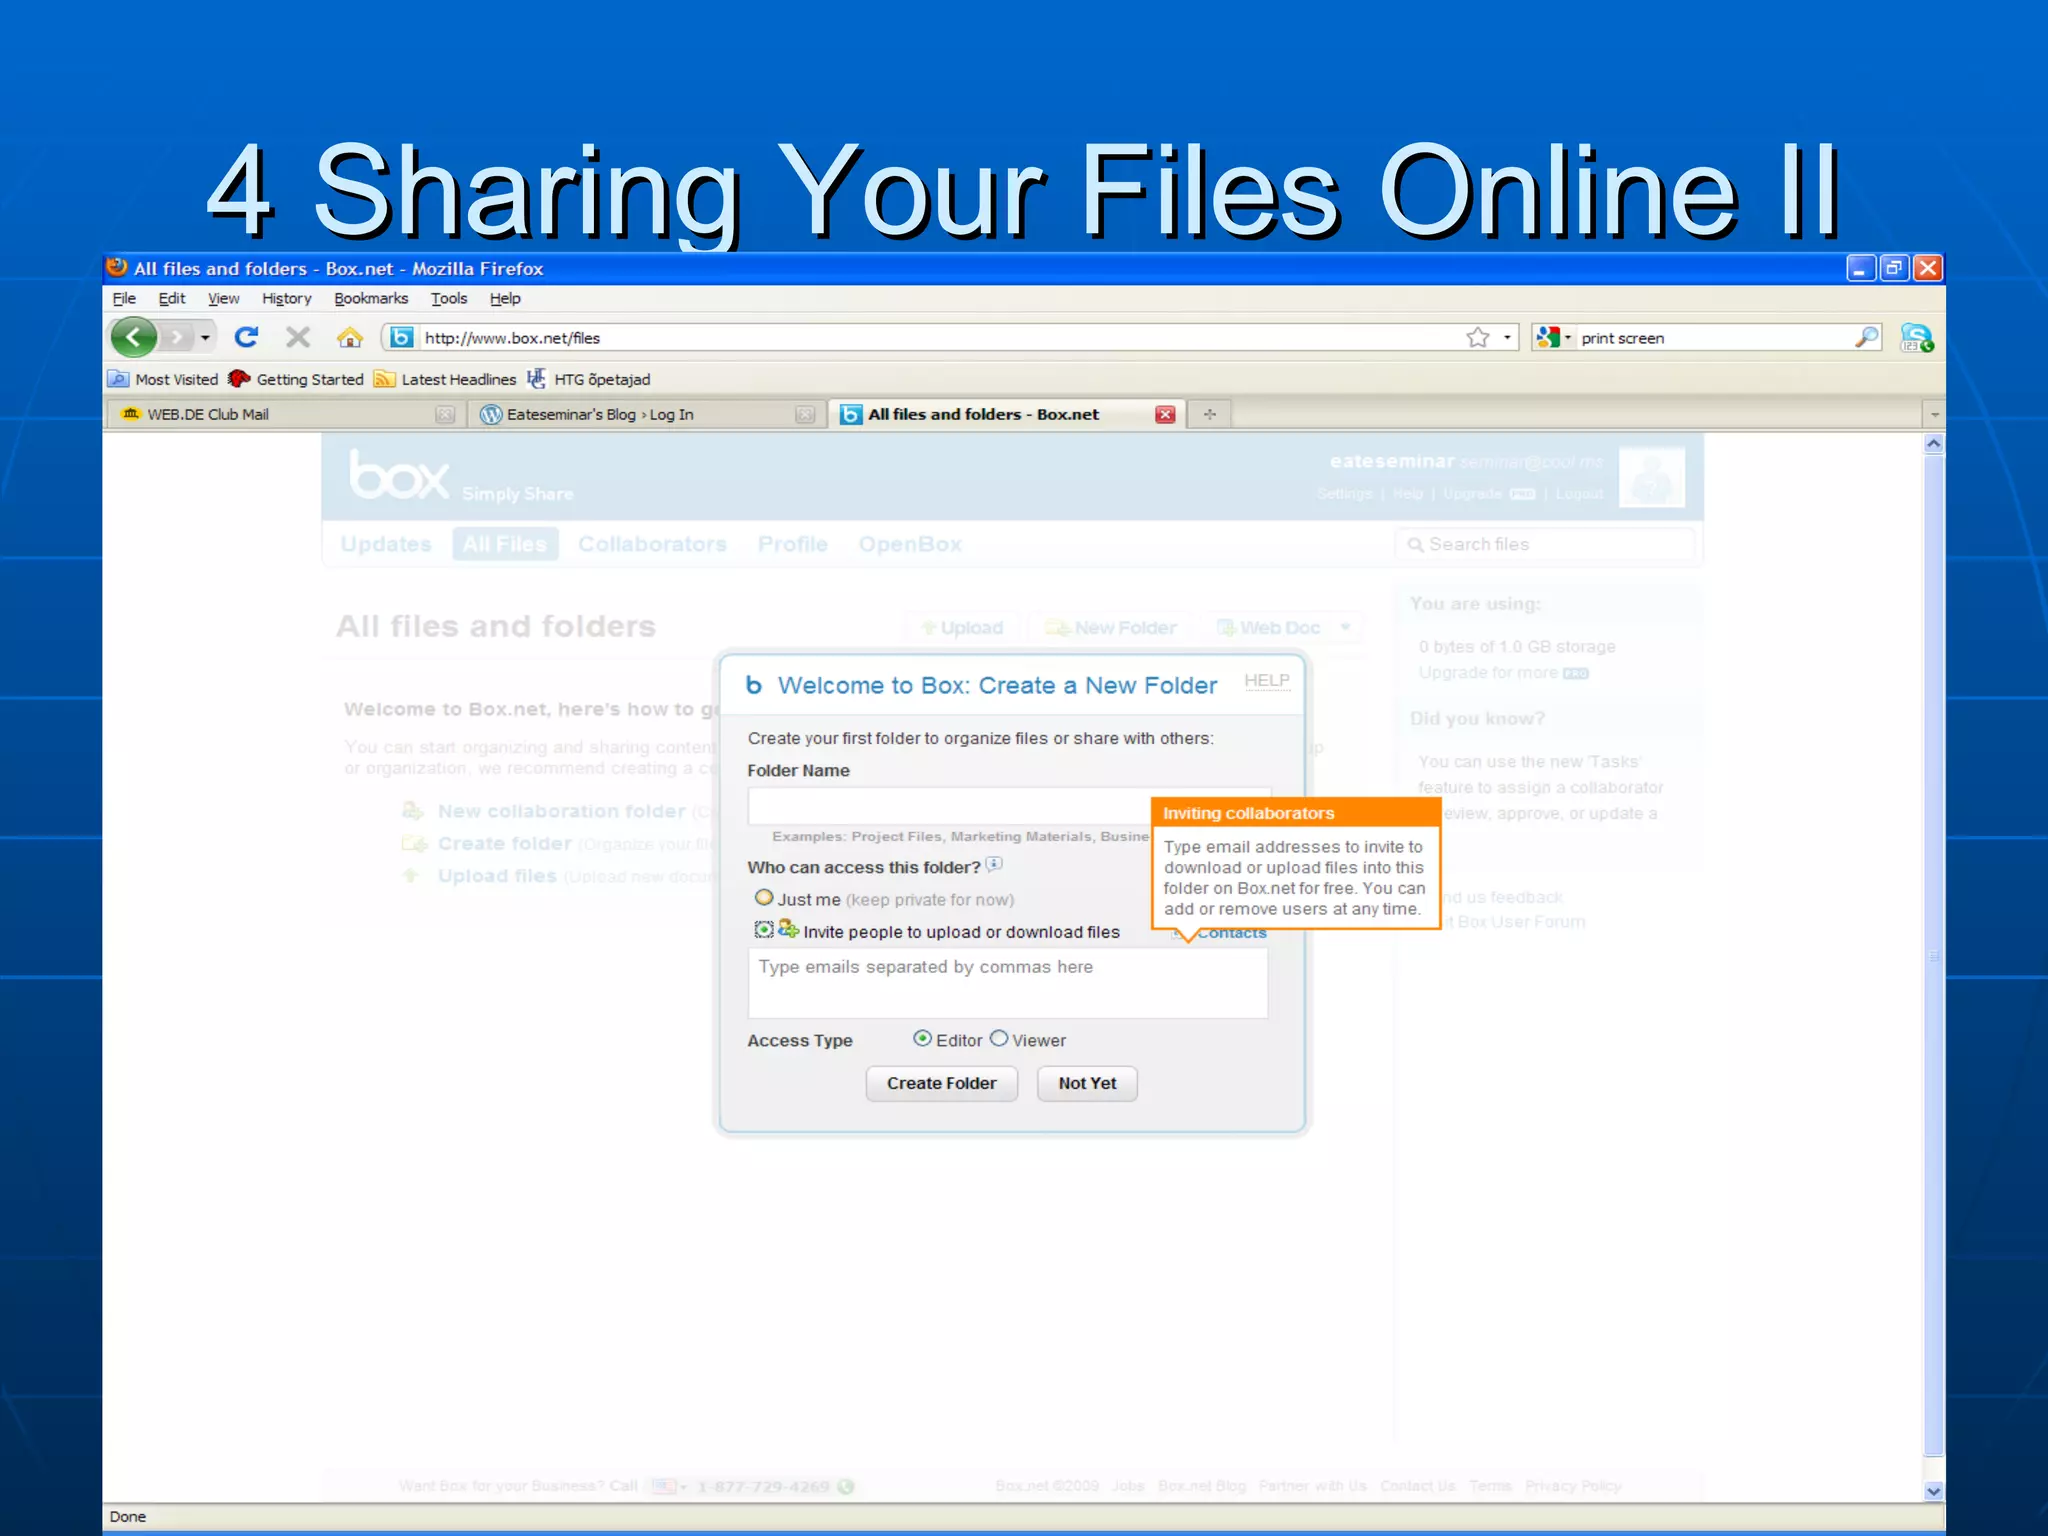The height and width of the screenshot is (1536, 2048).
Task: Open the View menu
Action: point(224,299)
